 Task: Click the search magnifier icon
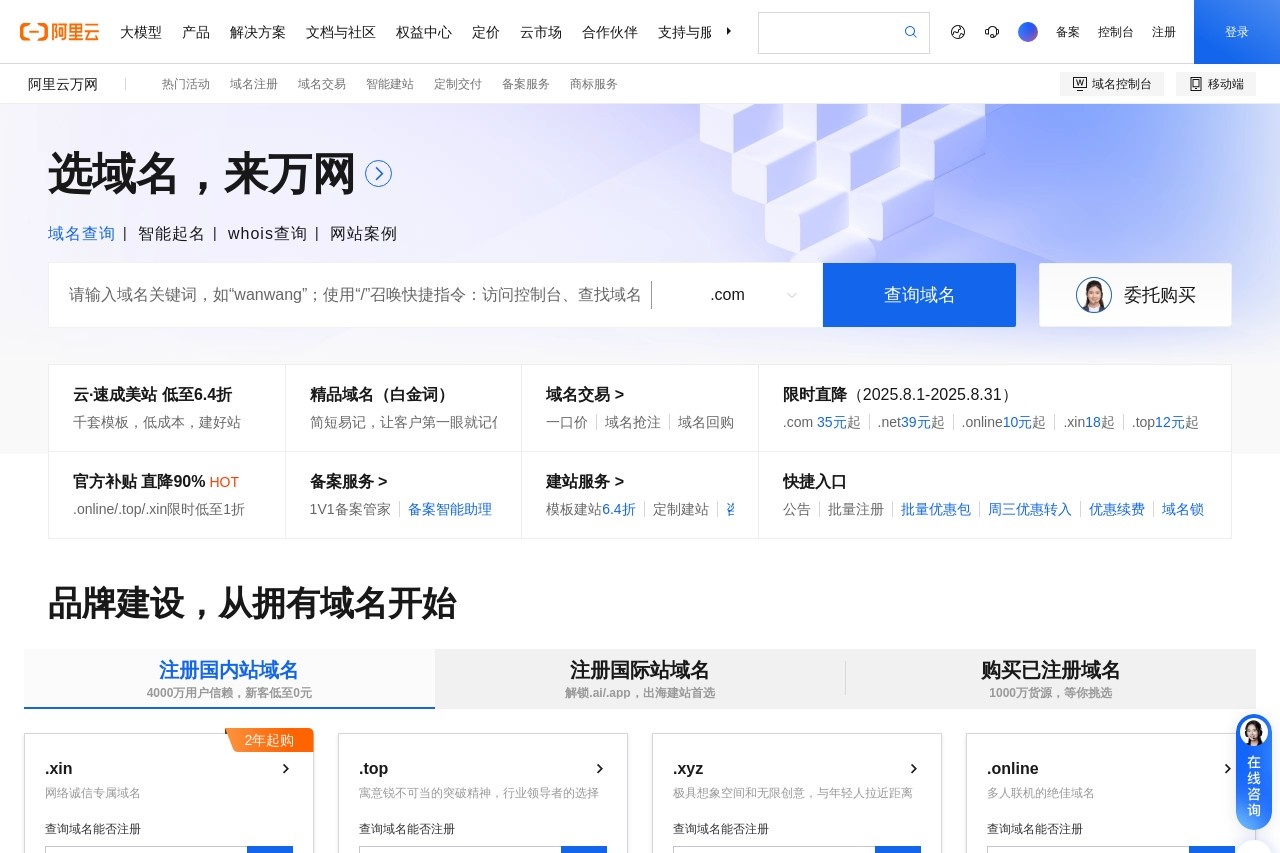pyautogui.click(x=910, y=32)
